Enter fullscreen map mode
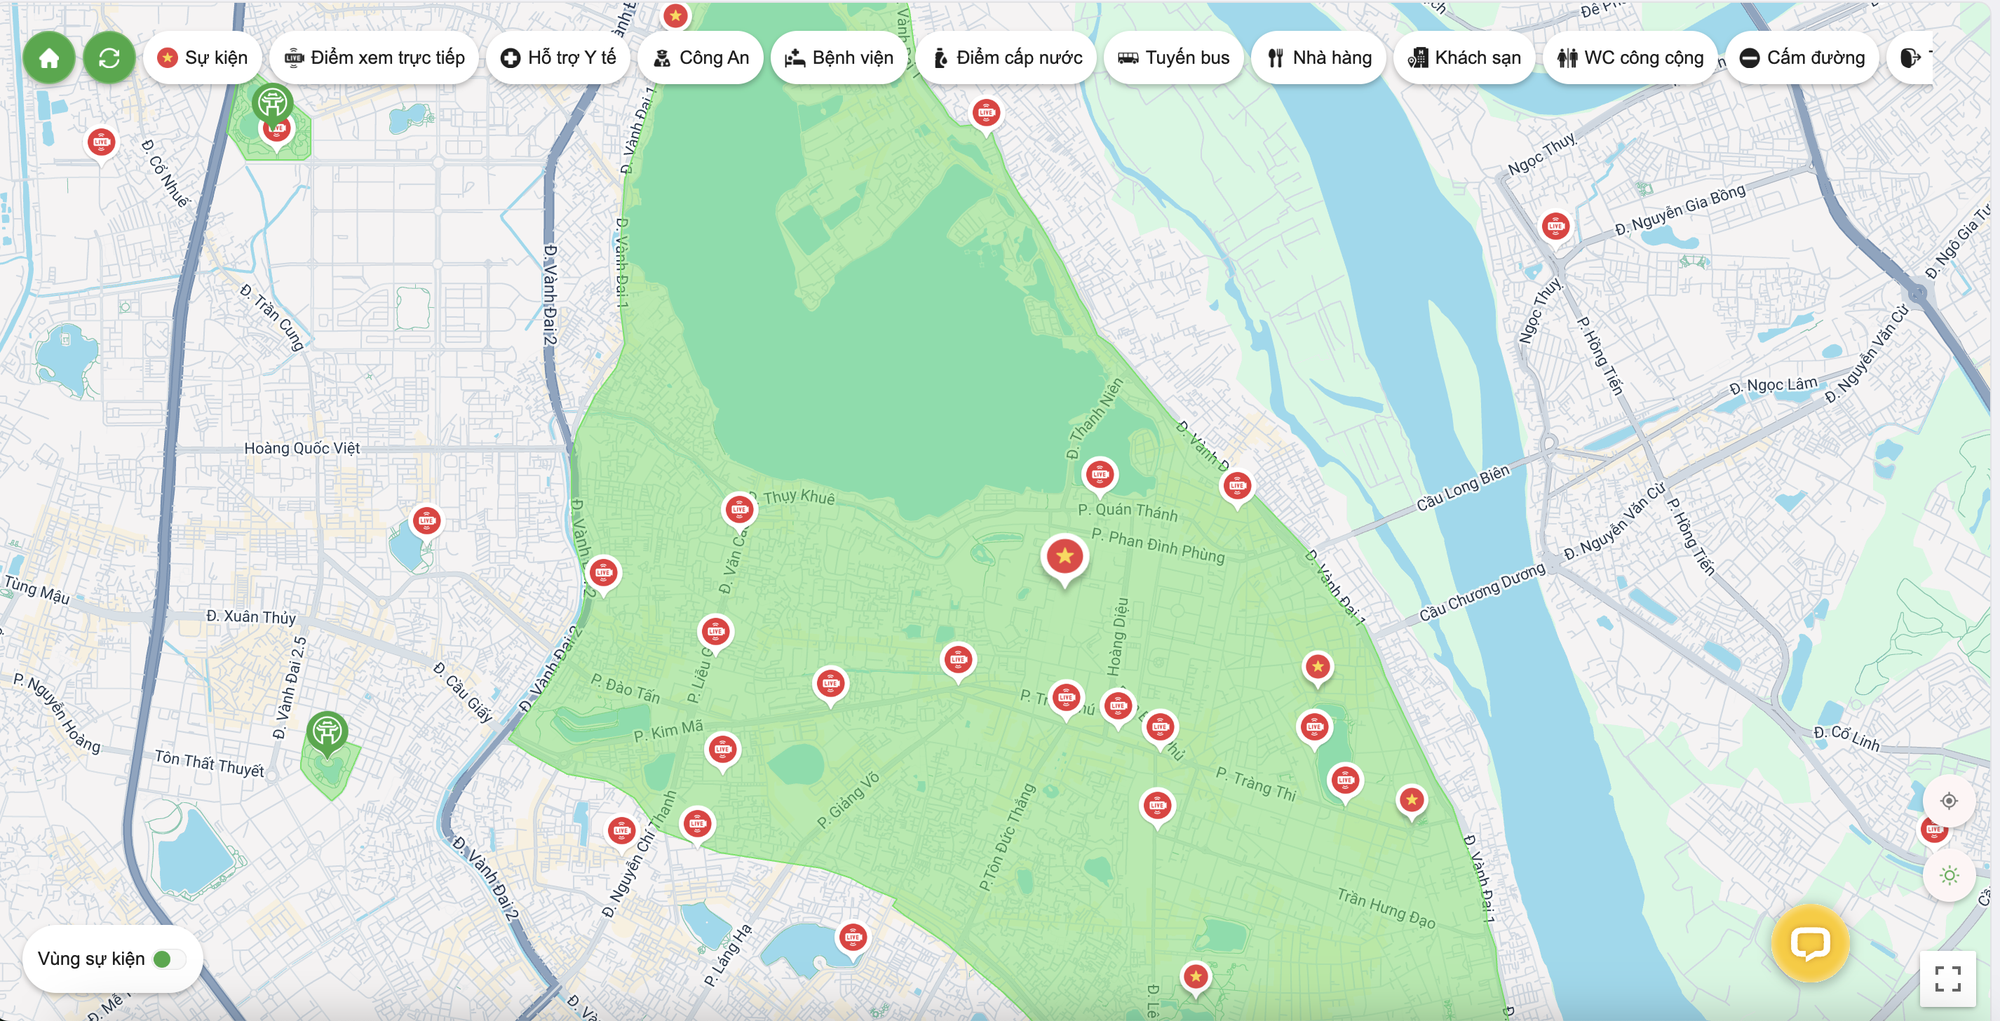Screen dimensions: 2000x1021 click(x=1947, y=978)
